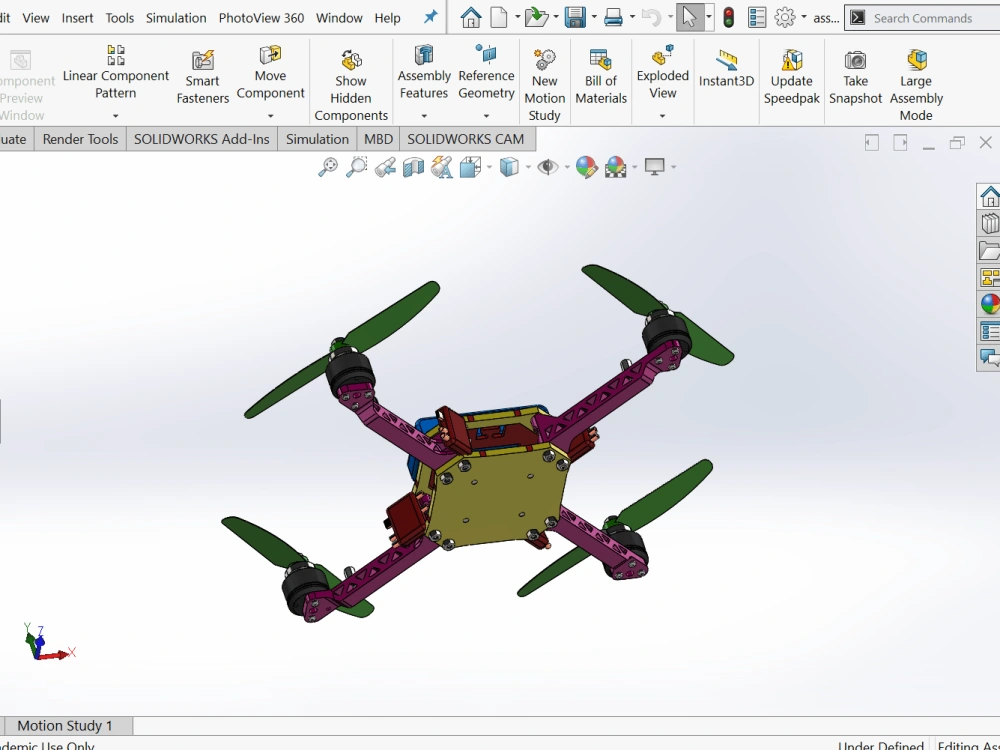Create a New Motion Study
The height and width of the screenshot is (750, 1000).
point(545,85)
